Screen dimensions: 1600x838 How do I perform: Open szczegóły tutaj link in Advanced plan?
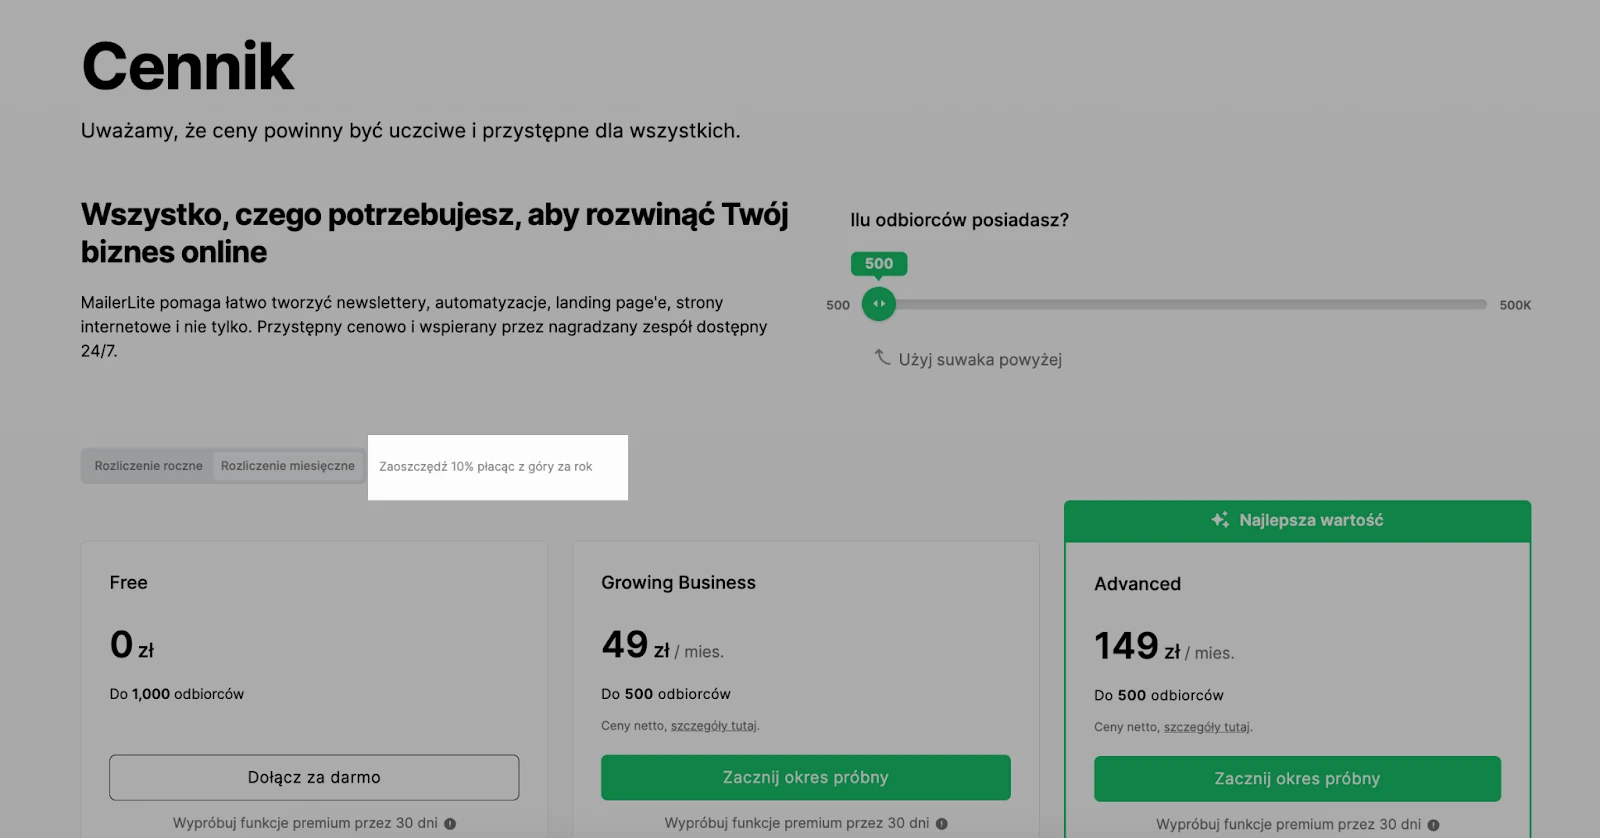(1207, 727)
